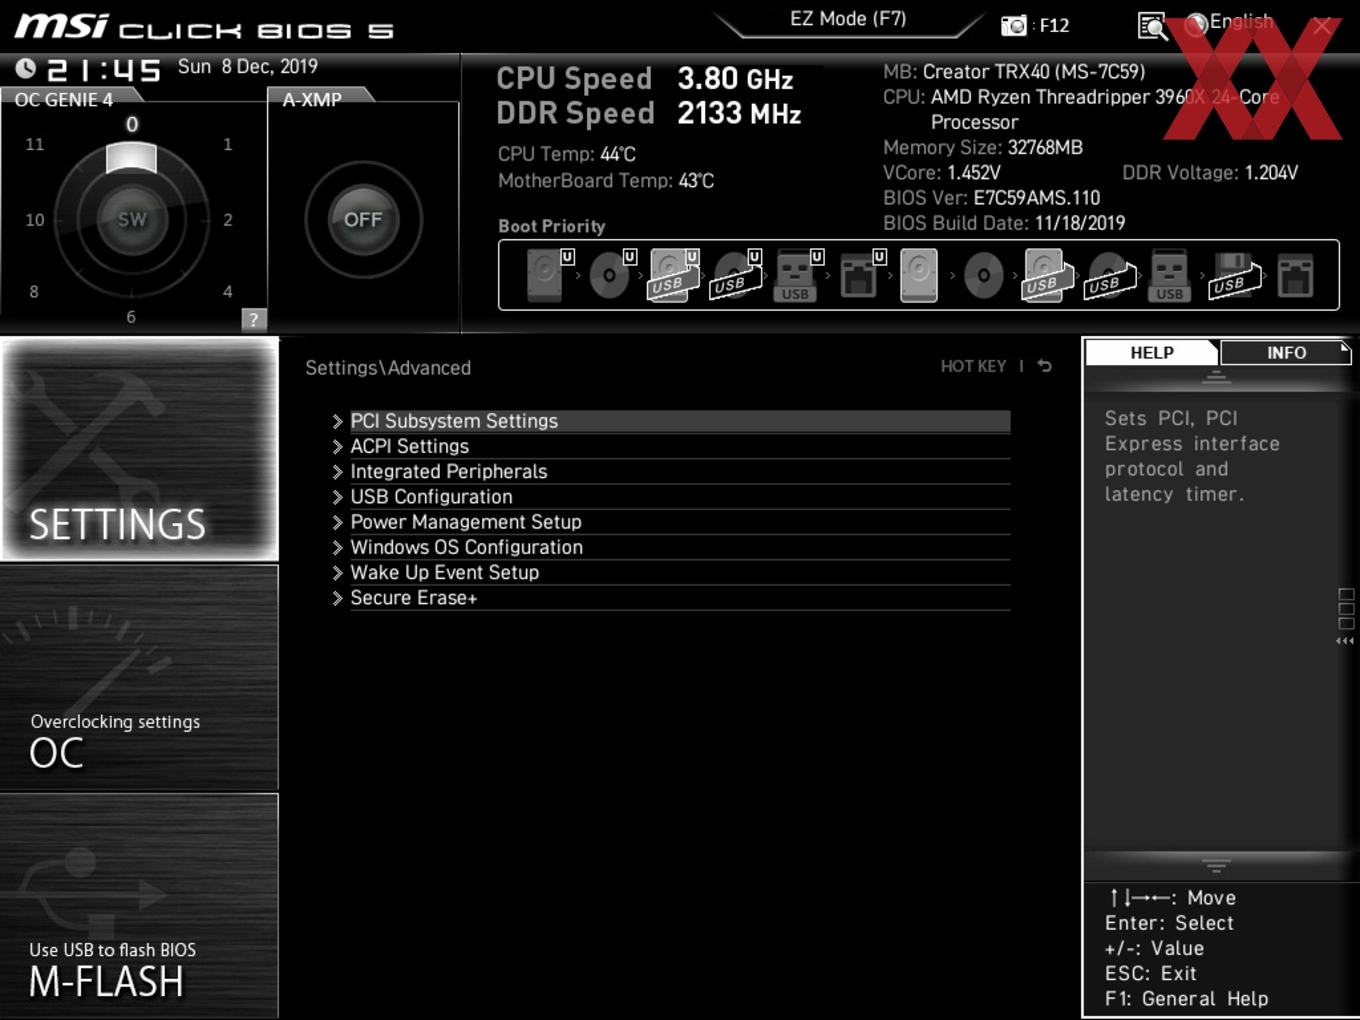This screenshot has height=1020, width=1360.
Task: Pick the legacy USB hard disk icon without U badge
Action: tap(1045, 275)
